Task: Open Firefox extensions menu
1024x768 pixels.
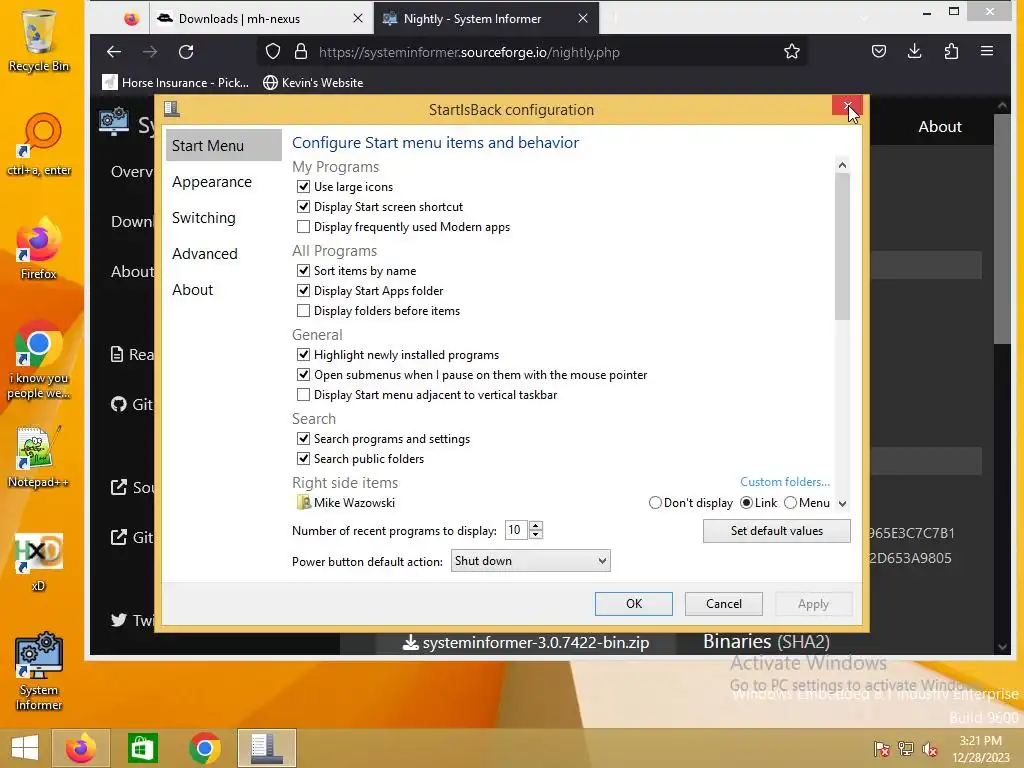Action: (952, 52)
